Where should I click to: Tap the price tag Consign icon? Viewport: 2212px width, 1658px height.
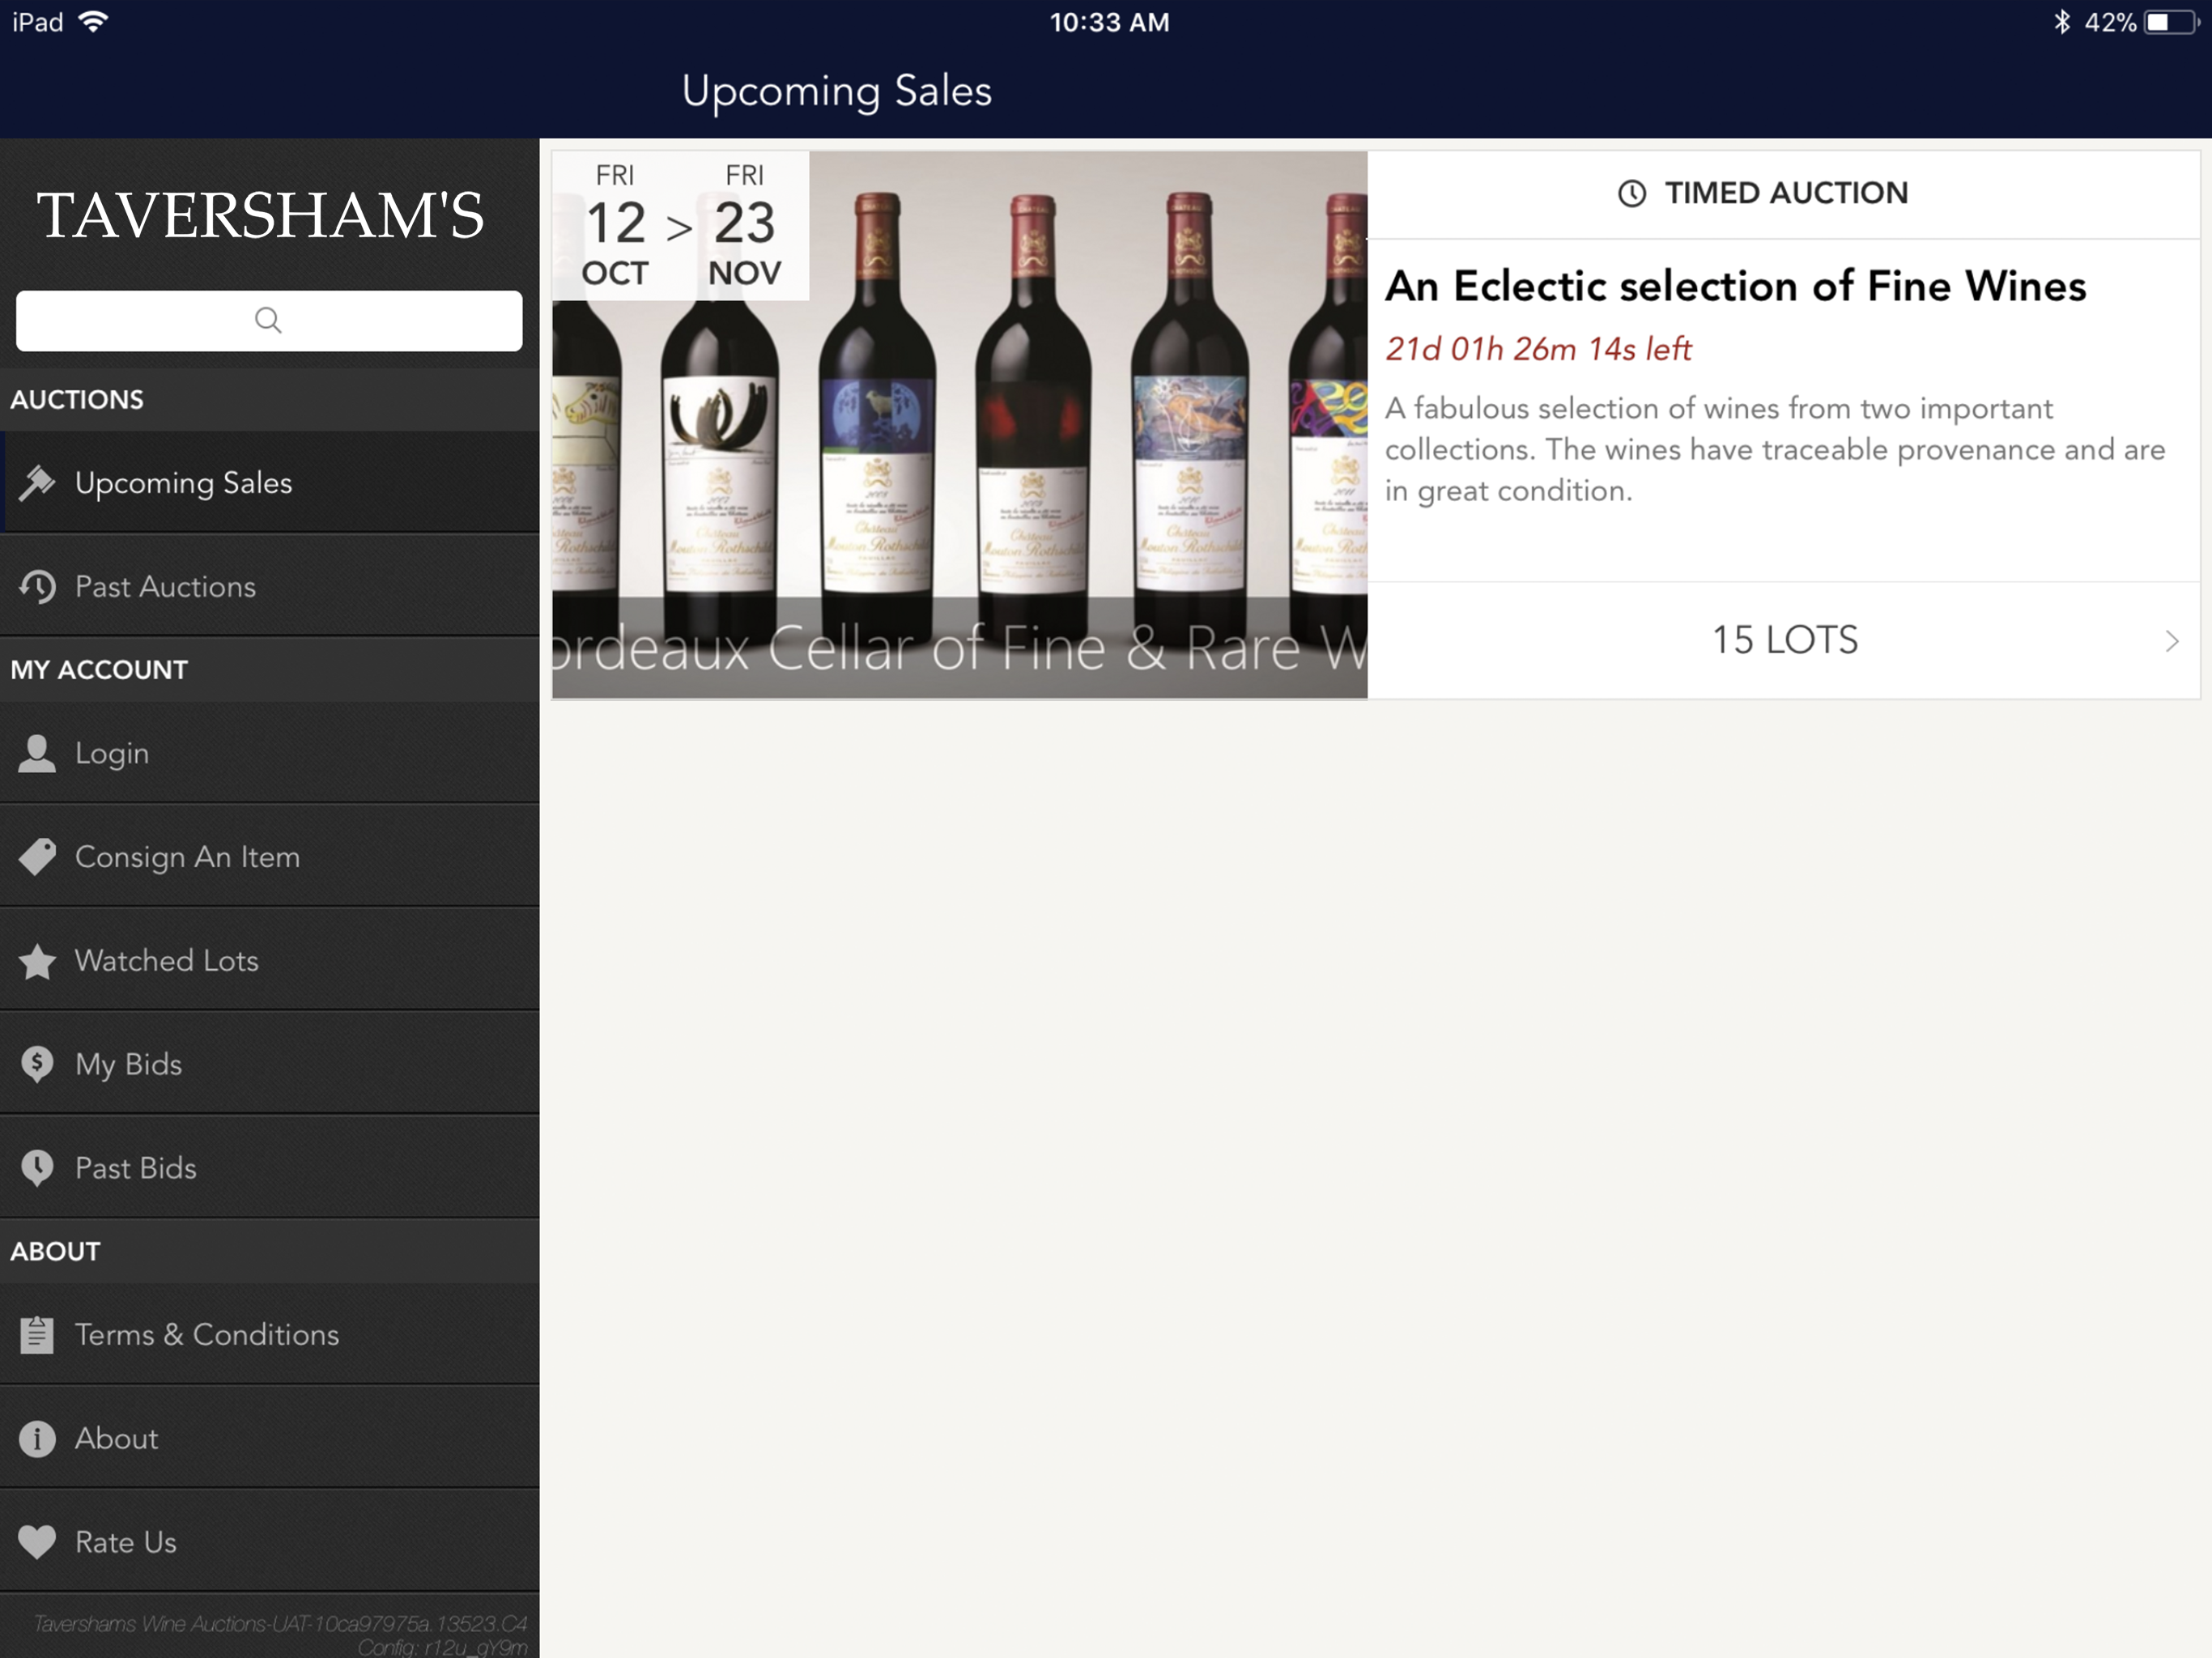37,857
